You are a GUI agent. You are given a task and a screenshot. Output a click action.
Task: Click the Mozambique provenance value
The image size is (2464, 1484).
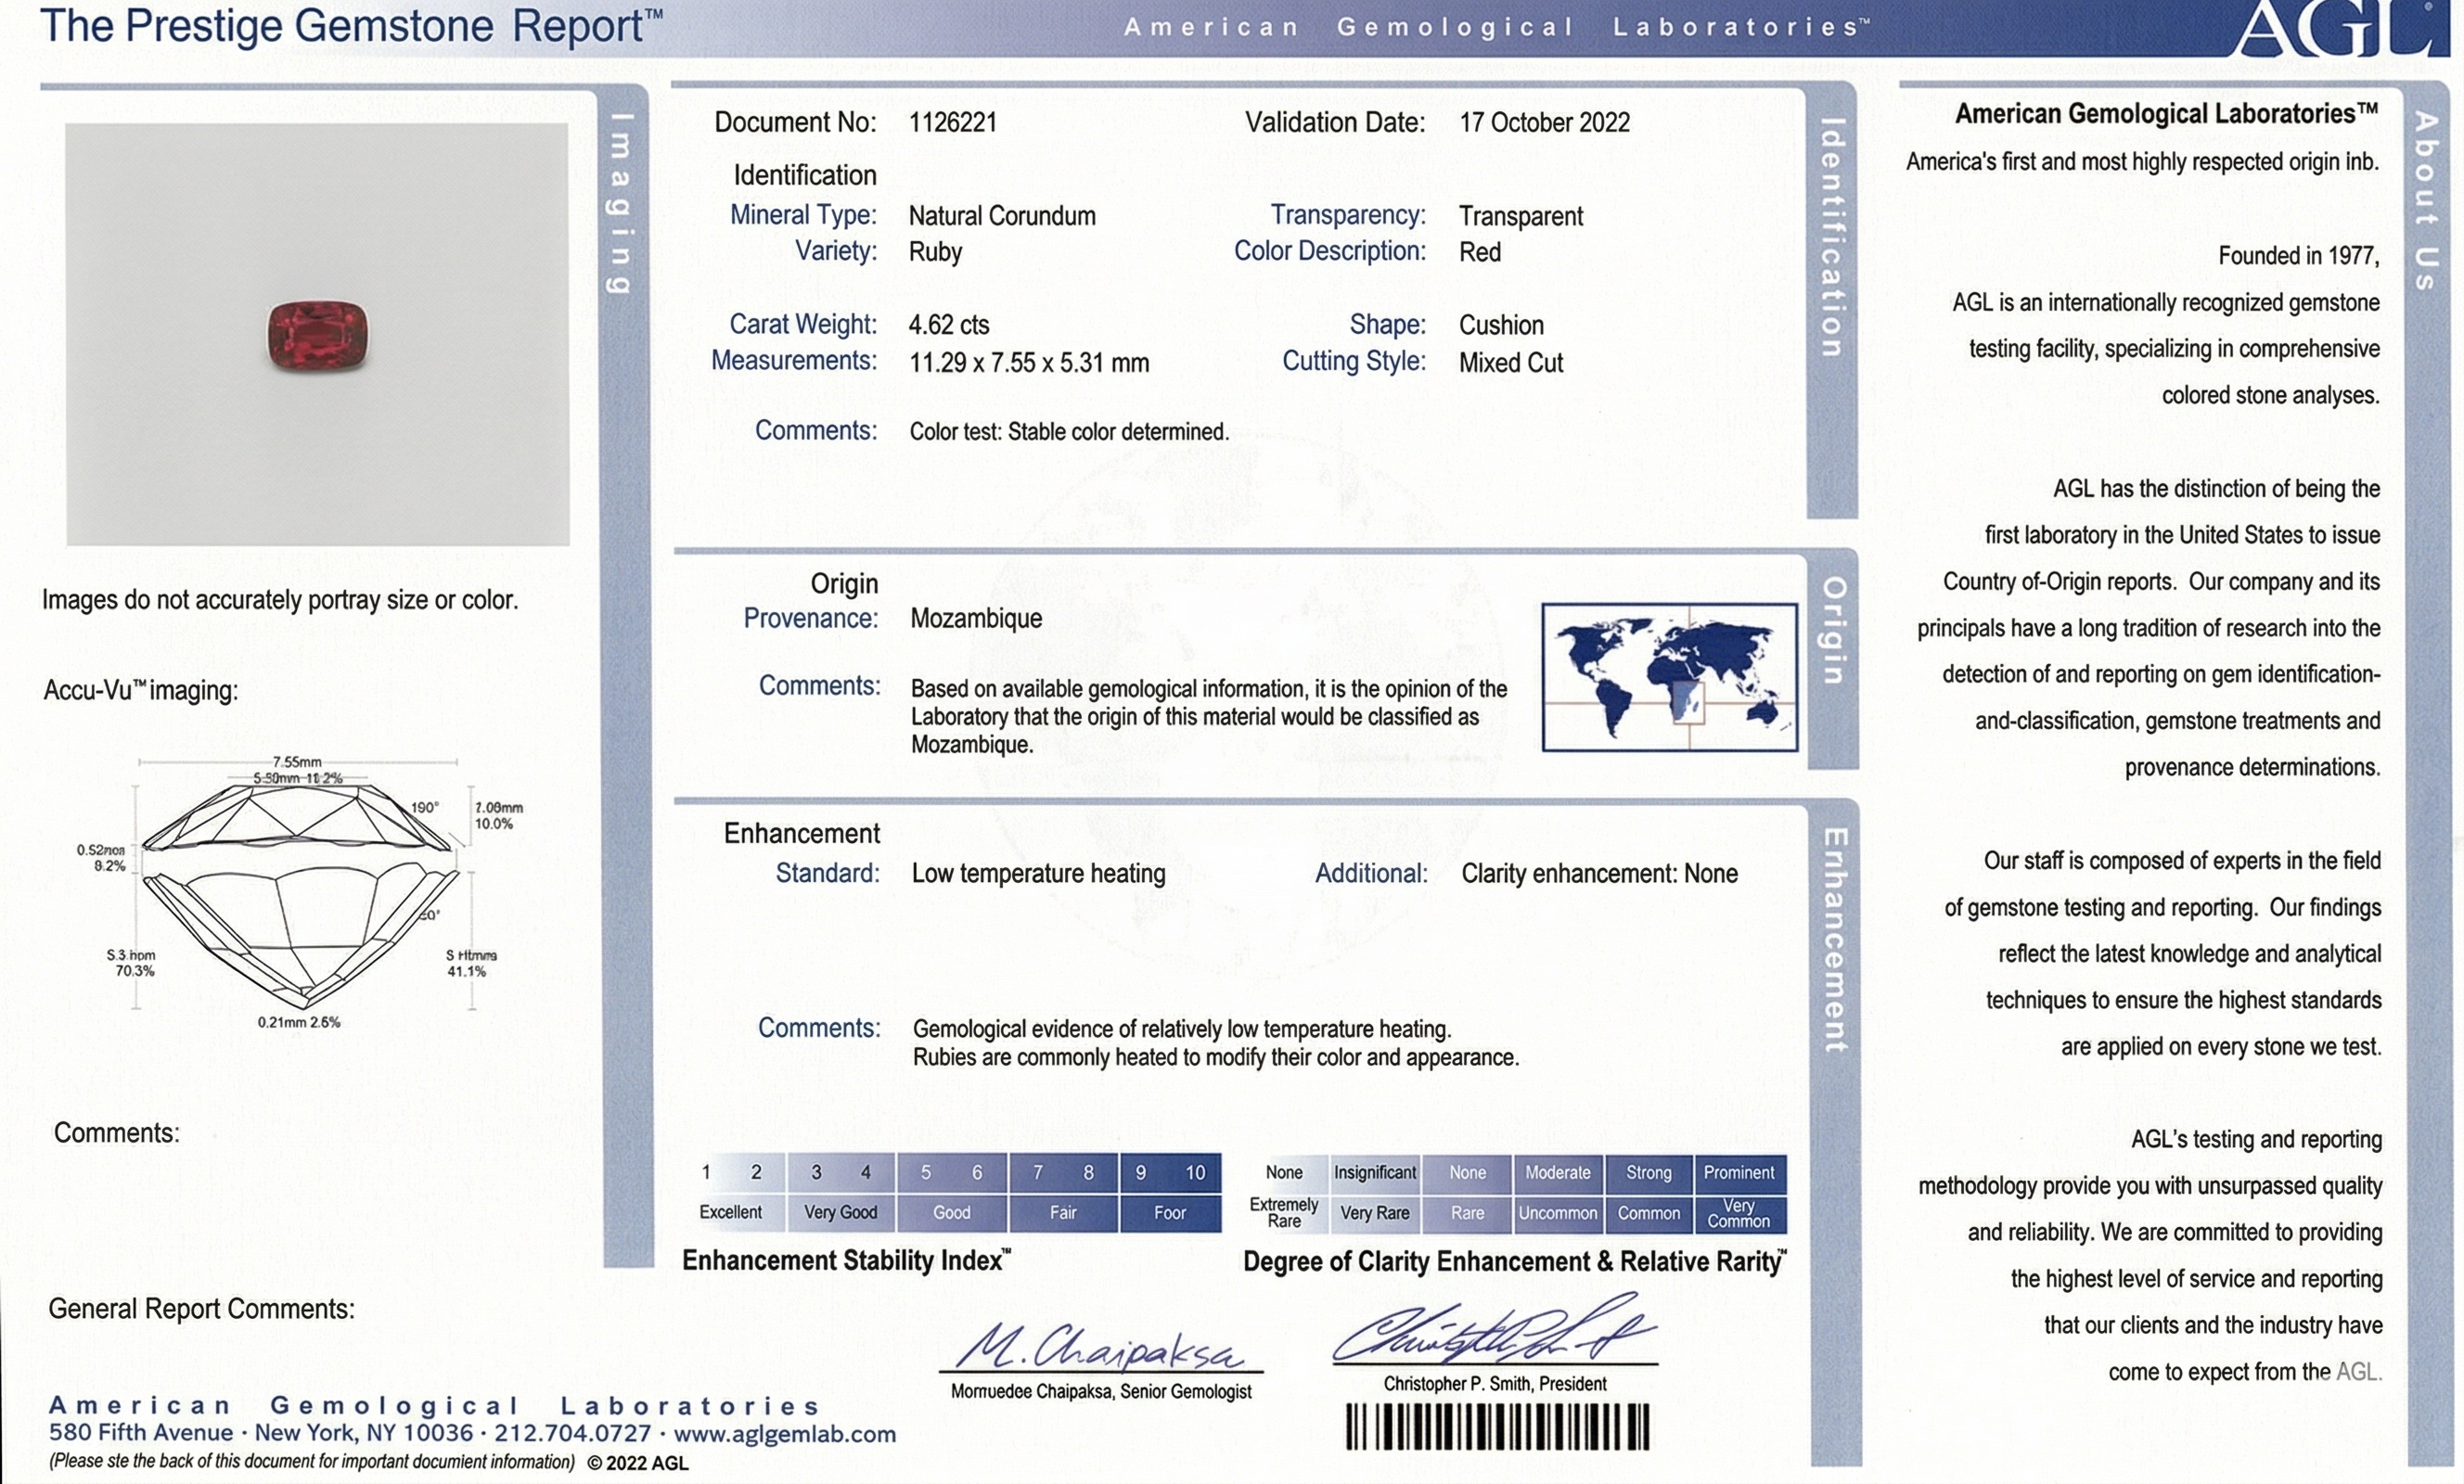tap(975, 618)
